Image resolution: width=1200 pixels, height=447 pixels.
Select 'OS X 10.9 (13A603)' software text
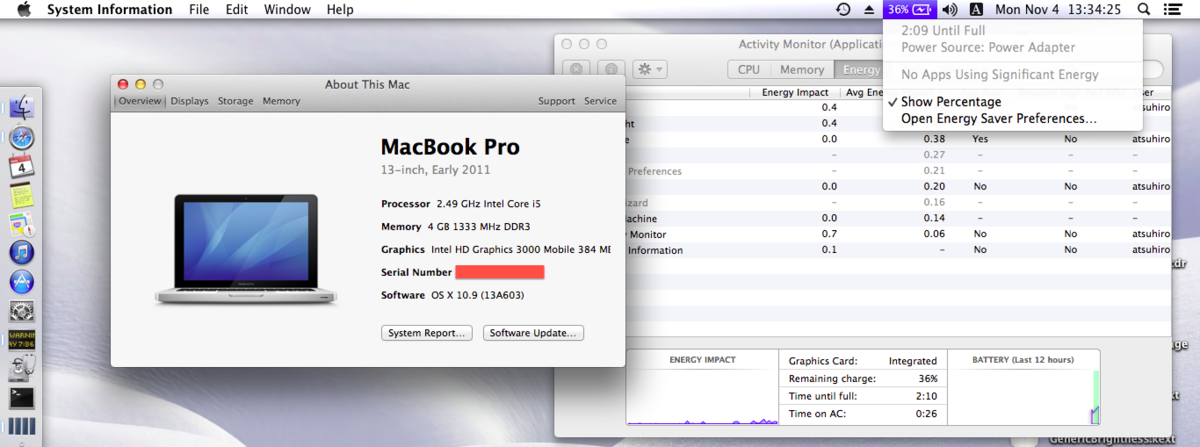click(x=478, y=295)
